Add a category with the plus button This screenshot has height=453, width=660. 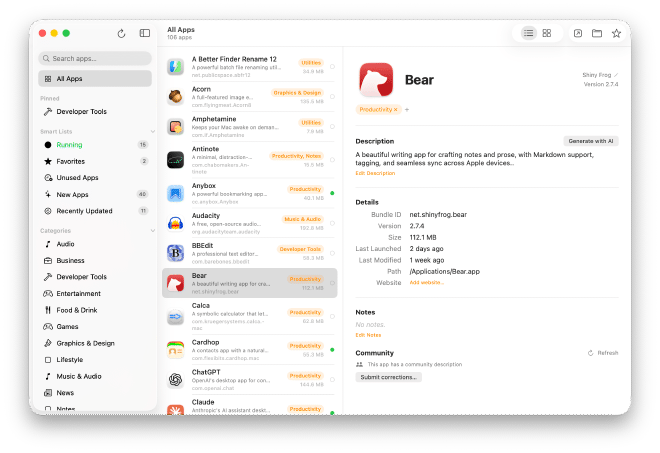(x=407, y=109)
